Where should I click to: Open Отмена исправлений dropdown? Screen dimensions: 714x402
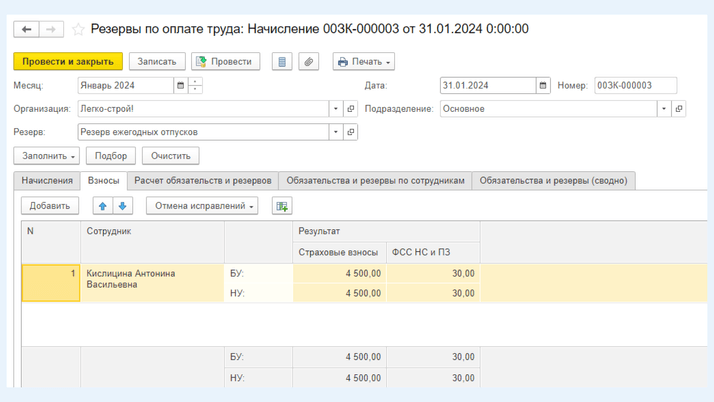click(202, 206)
